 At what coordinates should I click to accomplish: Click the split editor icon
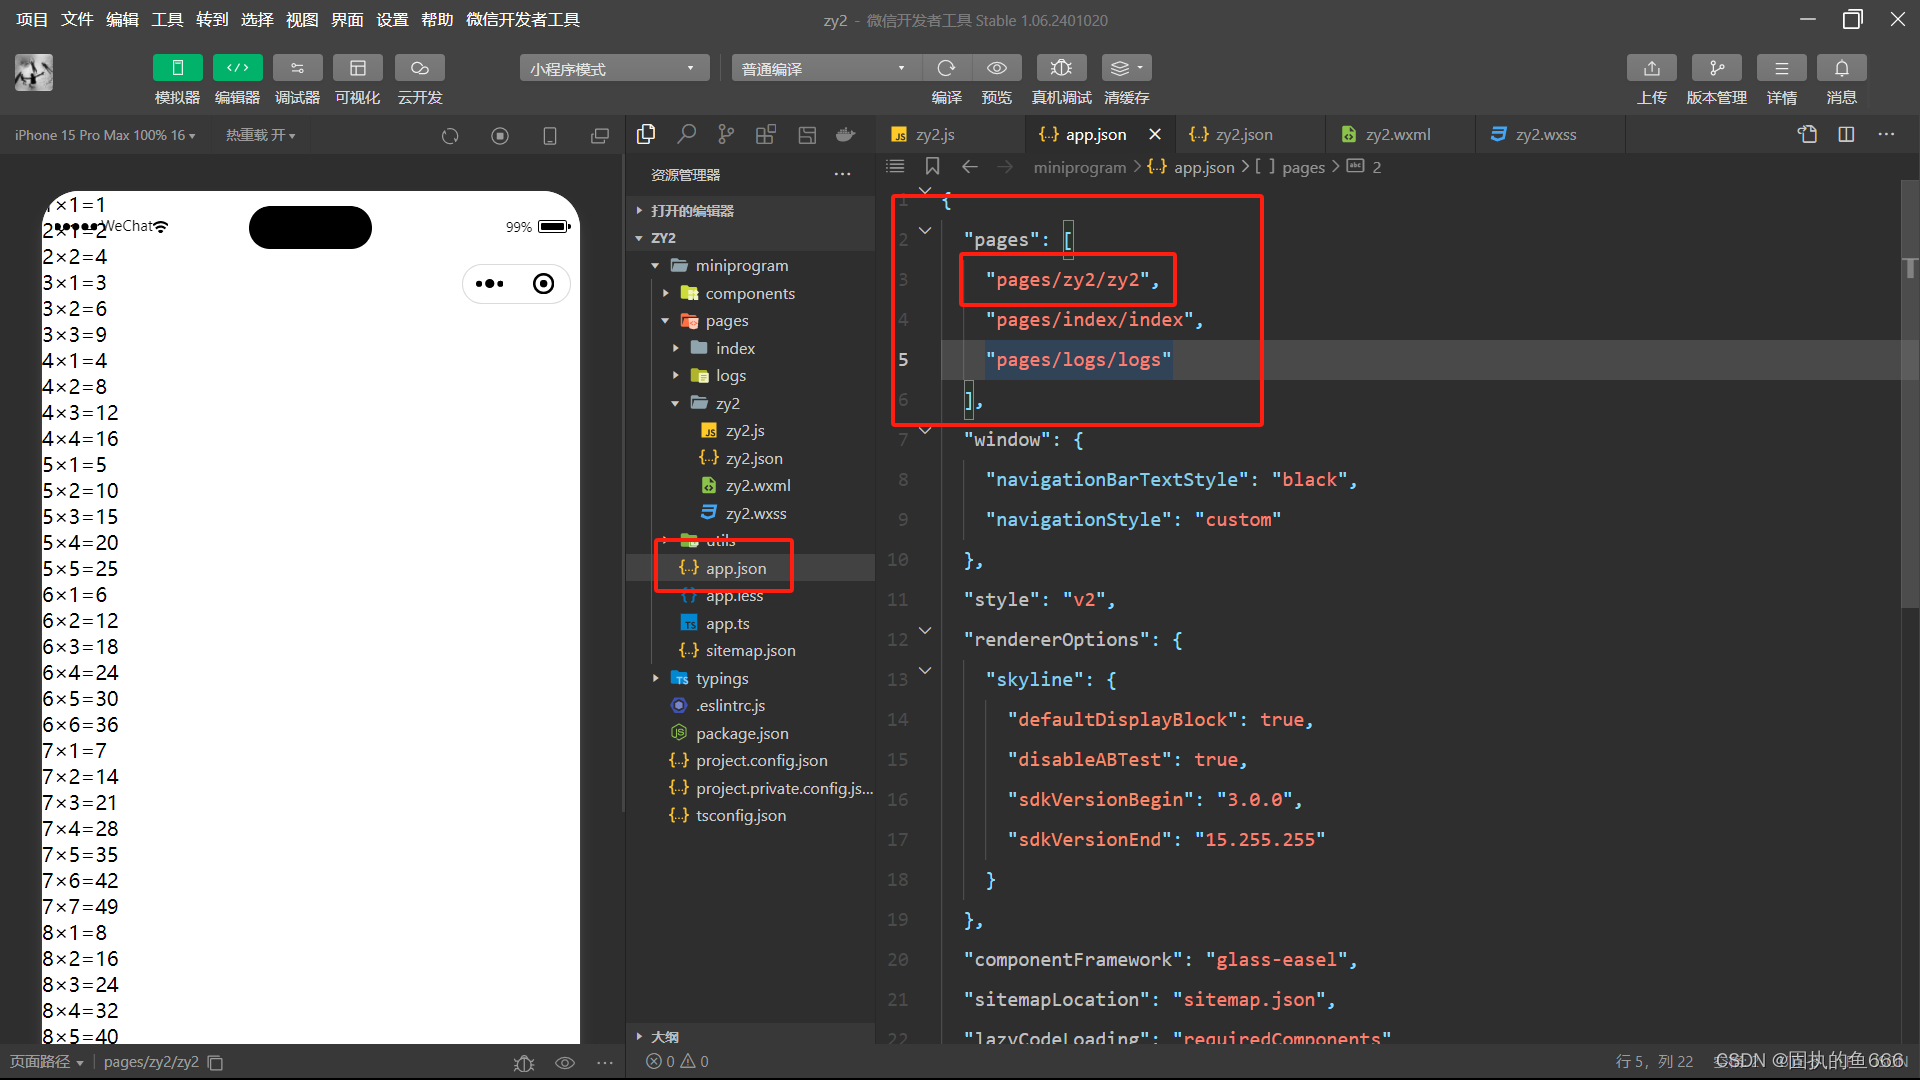pos(1846,134)
